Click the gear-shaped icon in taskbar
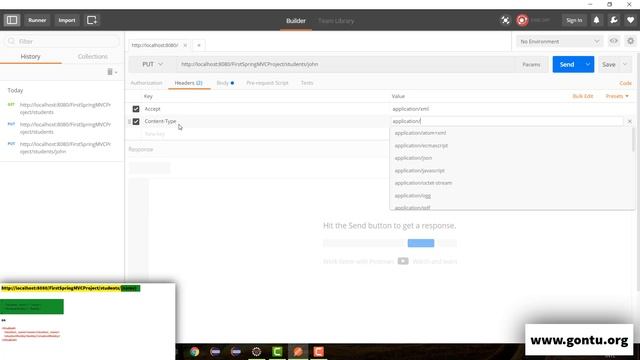The height and width of the screenshot is (360, 640). [256, 351]
